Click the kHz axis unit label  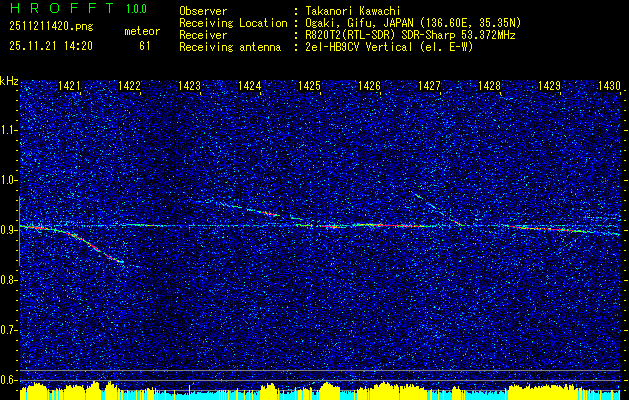(x=9, y=81)
